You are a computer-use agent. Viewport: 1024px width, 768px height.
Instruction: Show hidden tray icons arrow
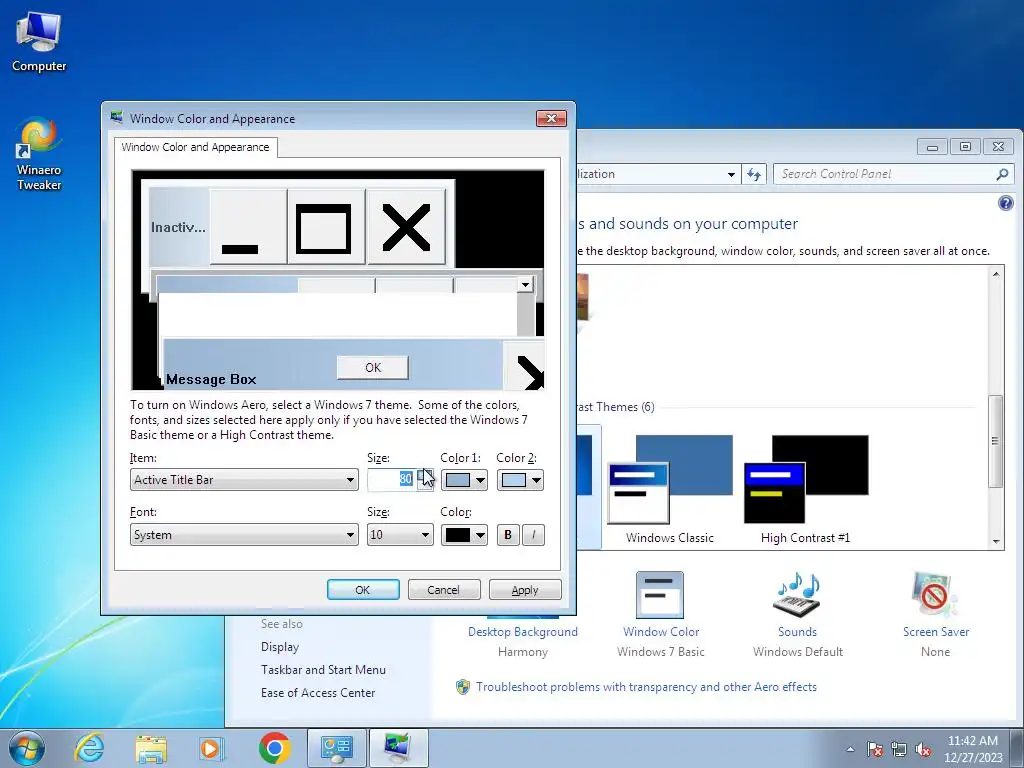point(850,750)
